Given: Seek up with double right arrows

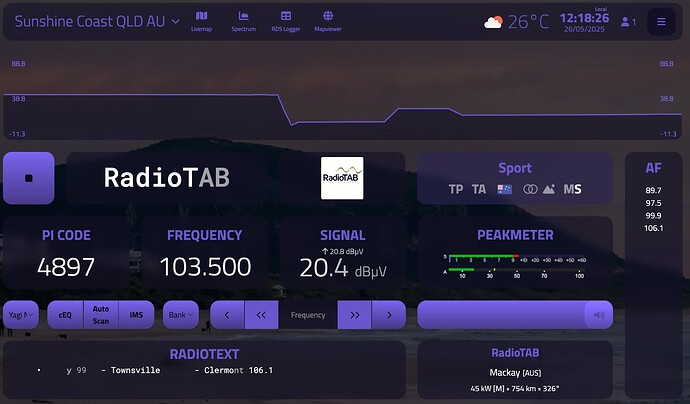Looking at the screenshot, I should tap(354, 315).
